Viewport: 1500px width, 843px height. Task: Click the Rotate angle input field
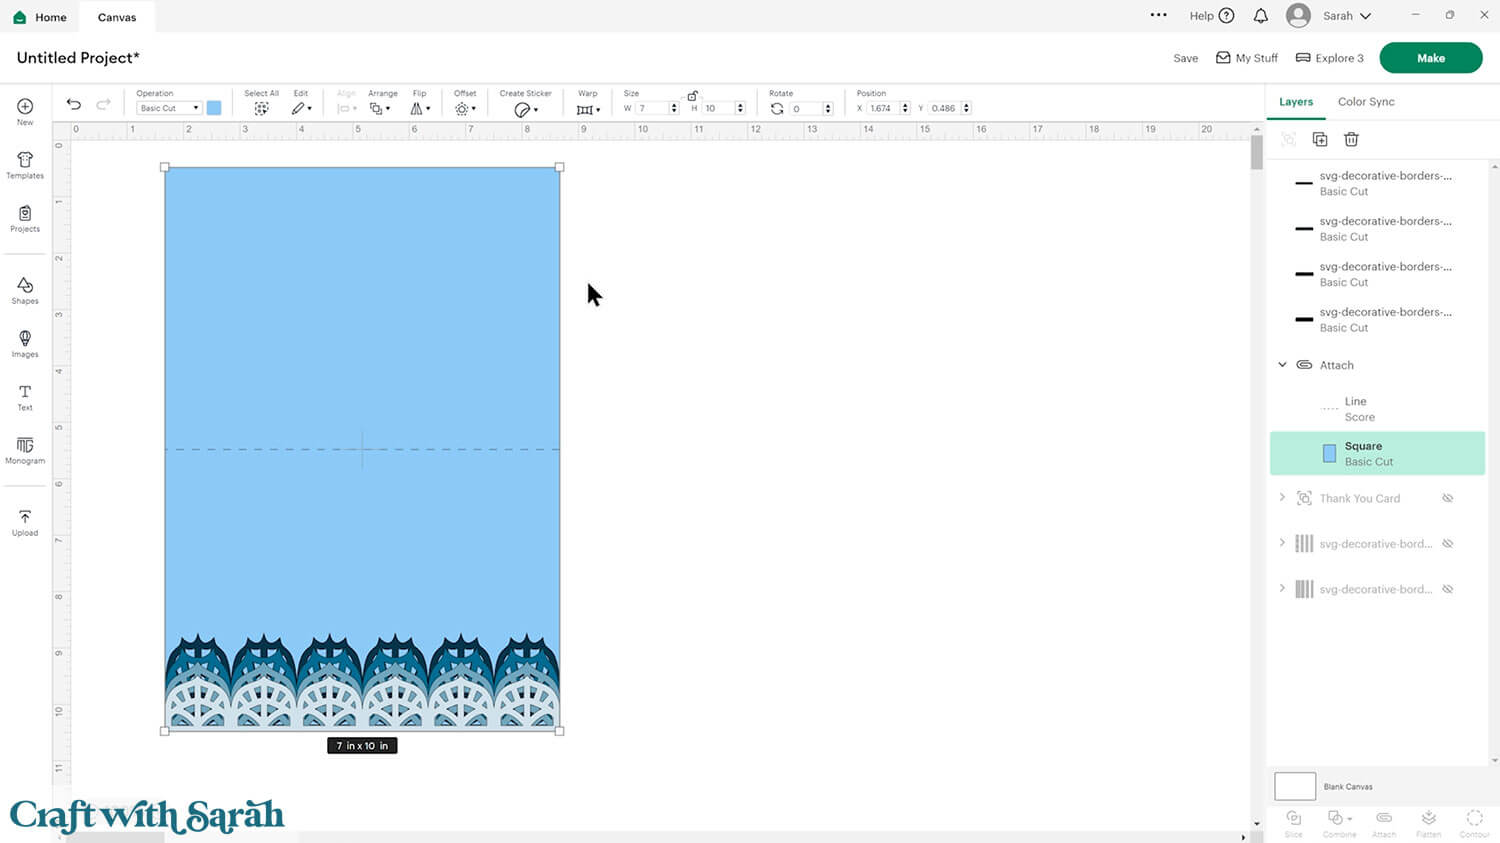[805, 108]
